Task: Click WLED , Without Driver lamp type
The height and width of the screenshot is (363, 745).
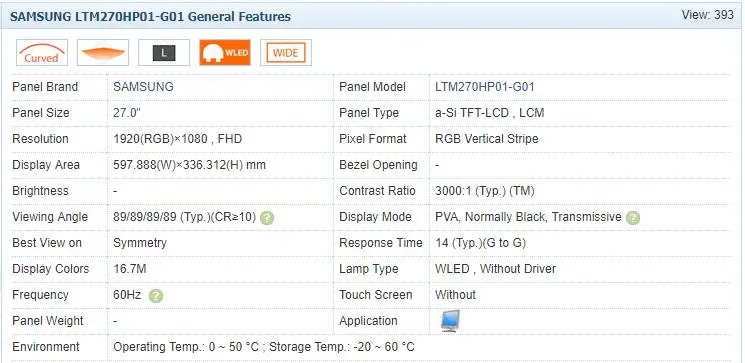Action: 496,269
